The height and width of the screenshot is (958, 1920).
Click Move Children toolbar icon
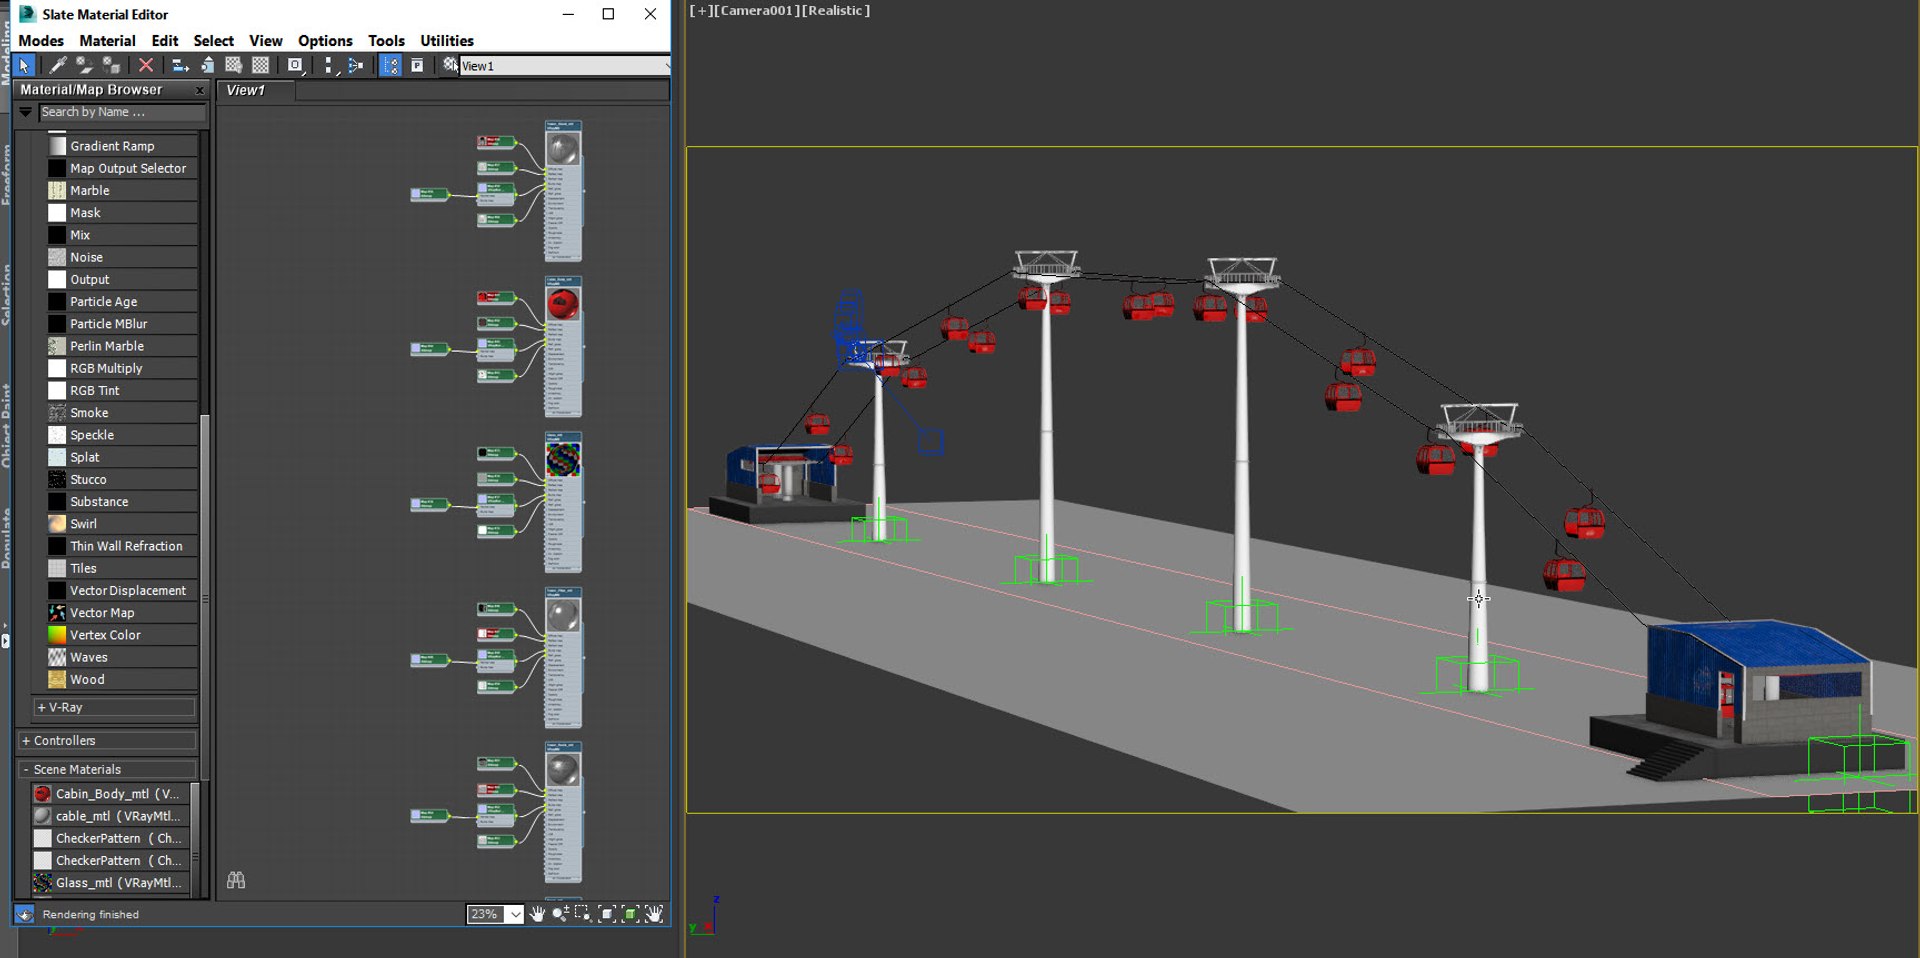point(181,65)
